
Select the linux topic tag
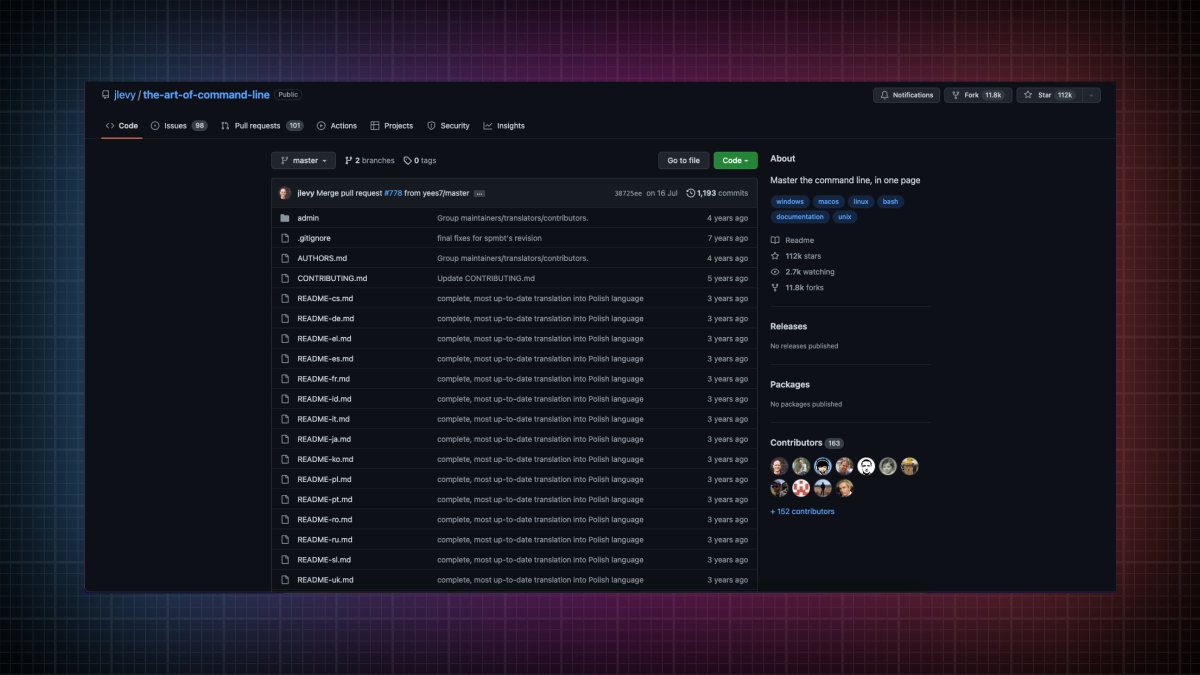coord(861,202)
